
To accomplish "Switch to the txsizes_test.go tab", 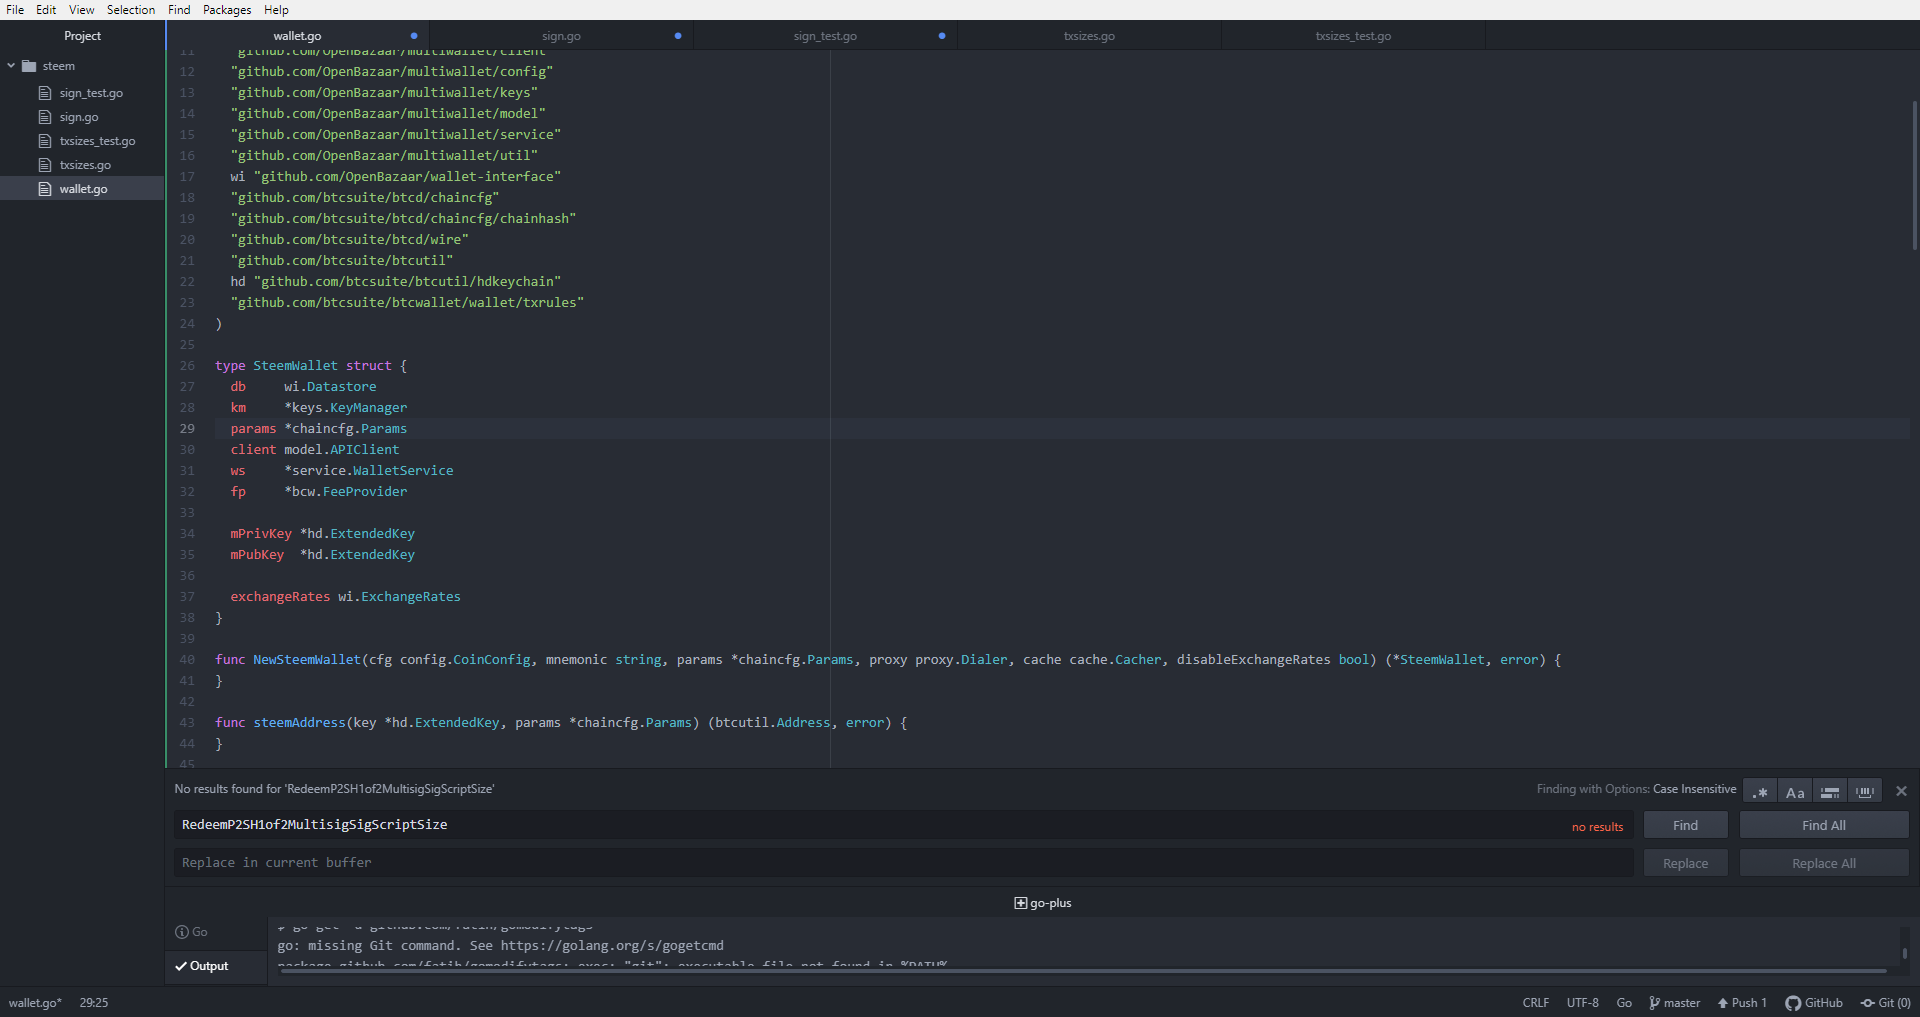I will click(1353, 36).
